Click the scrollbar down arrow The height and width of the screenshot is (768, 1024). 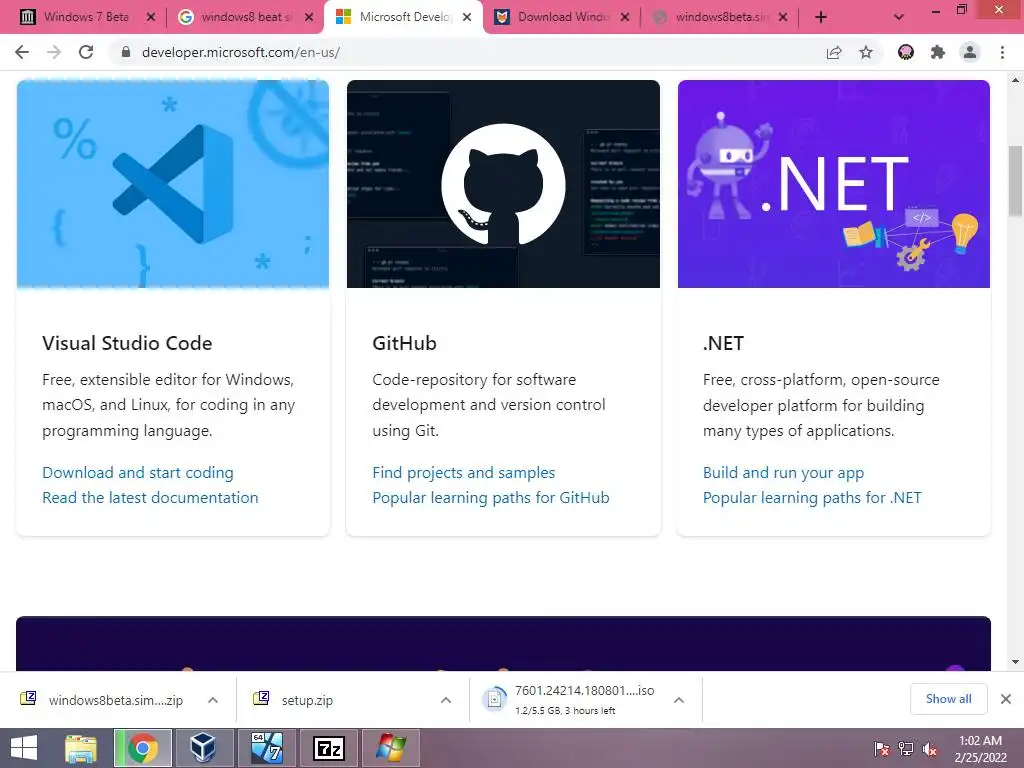1016,662
